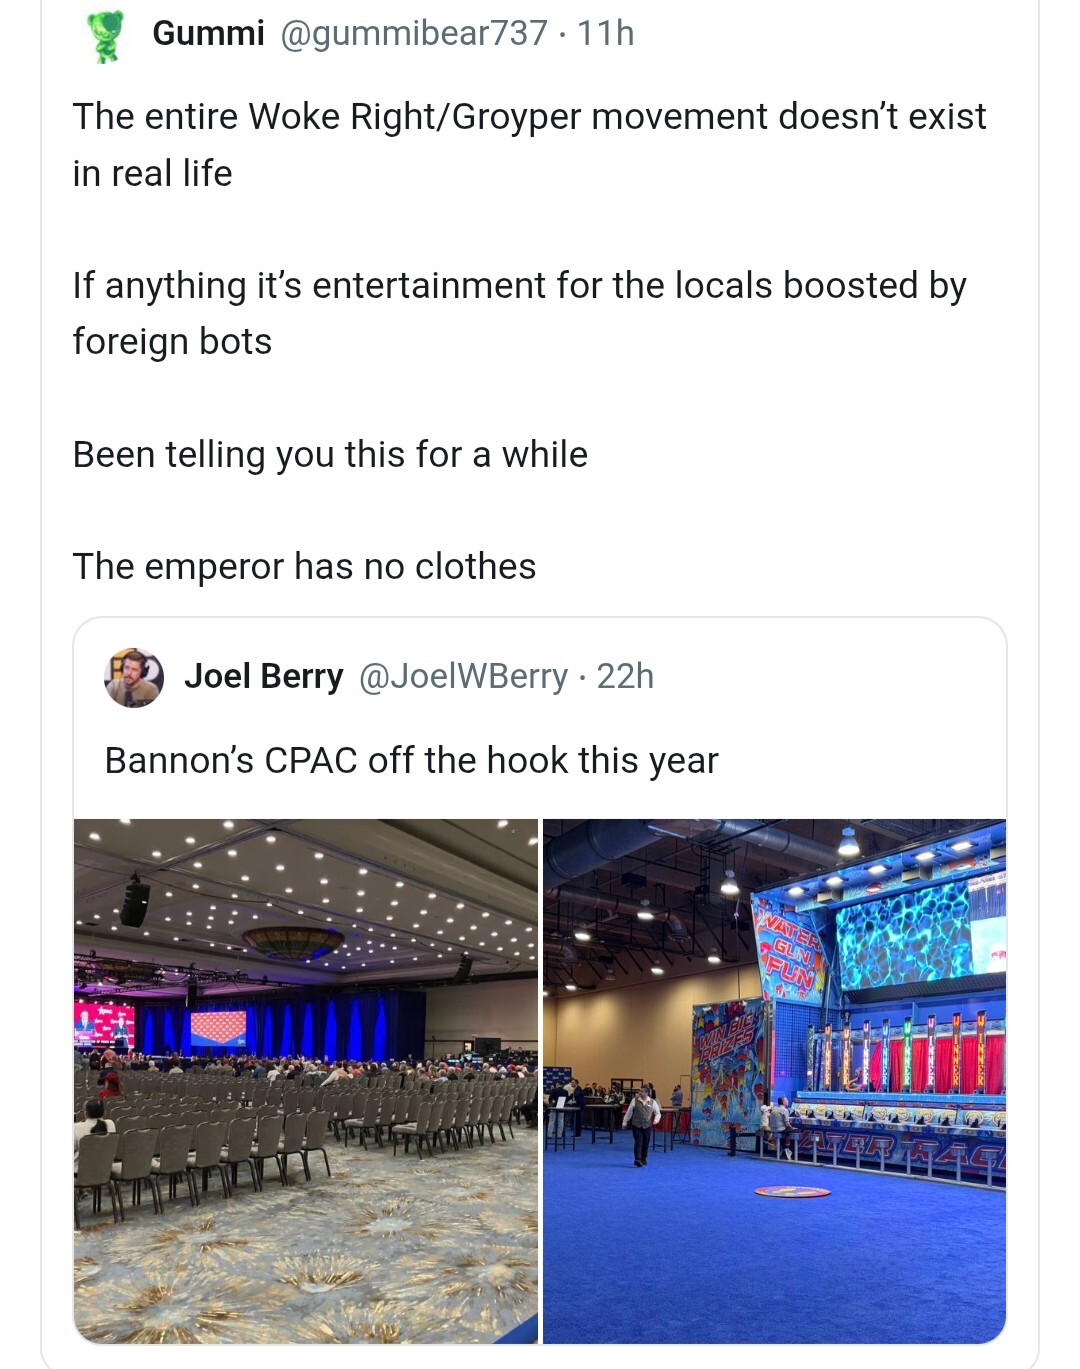
Task: Open quoted text 'Bannon's CPAC off the hook'
Action: click(411, 761)
